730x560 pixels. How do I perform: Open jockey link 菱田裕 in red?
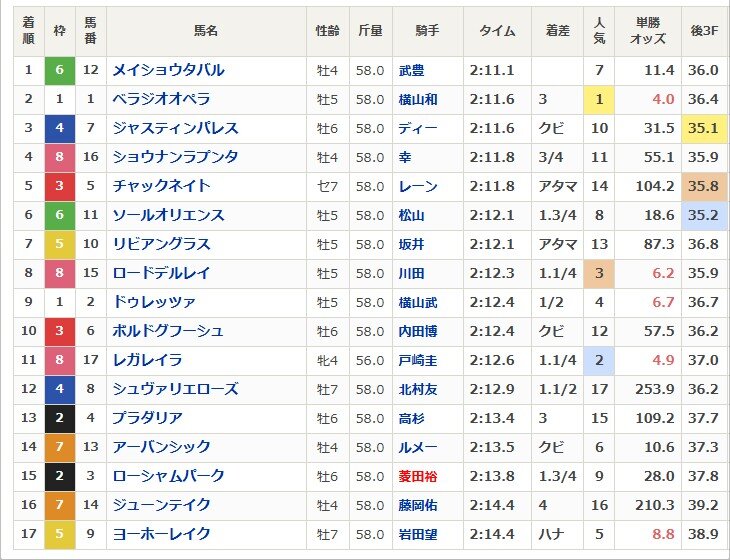(x=418, y=477)
